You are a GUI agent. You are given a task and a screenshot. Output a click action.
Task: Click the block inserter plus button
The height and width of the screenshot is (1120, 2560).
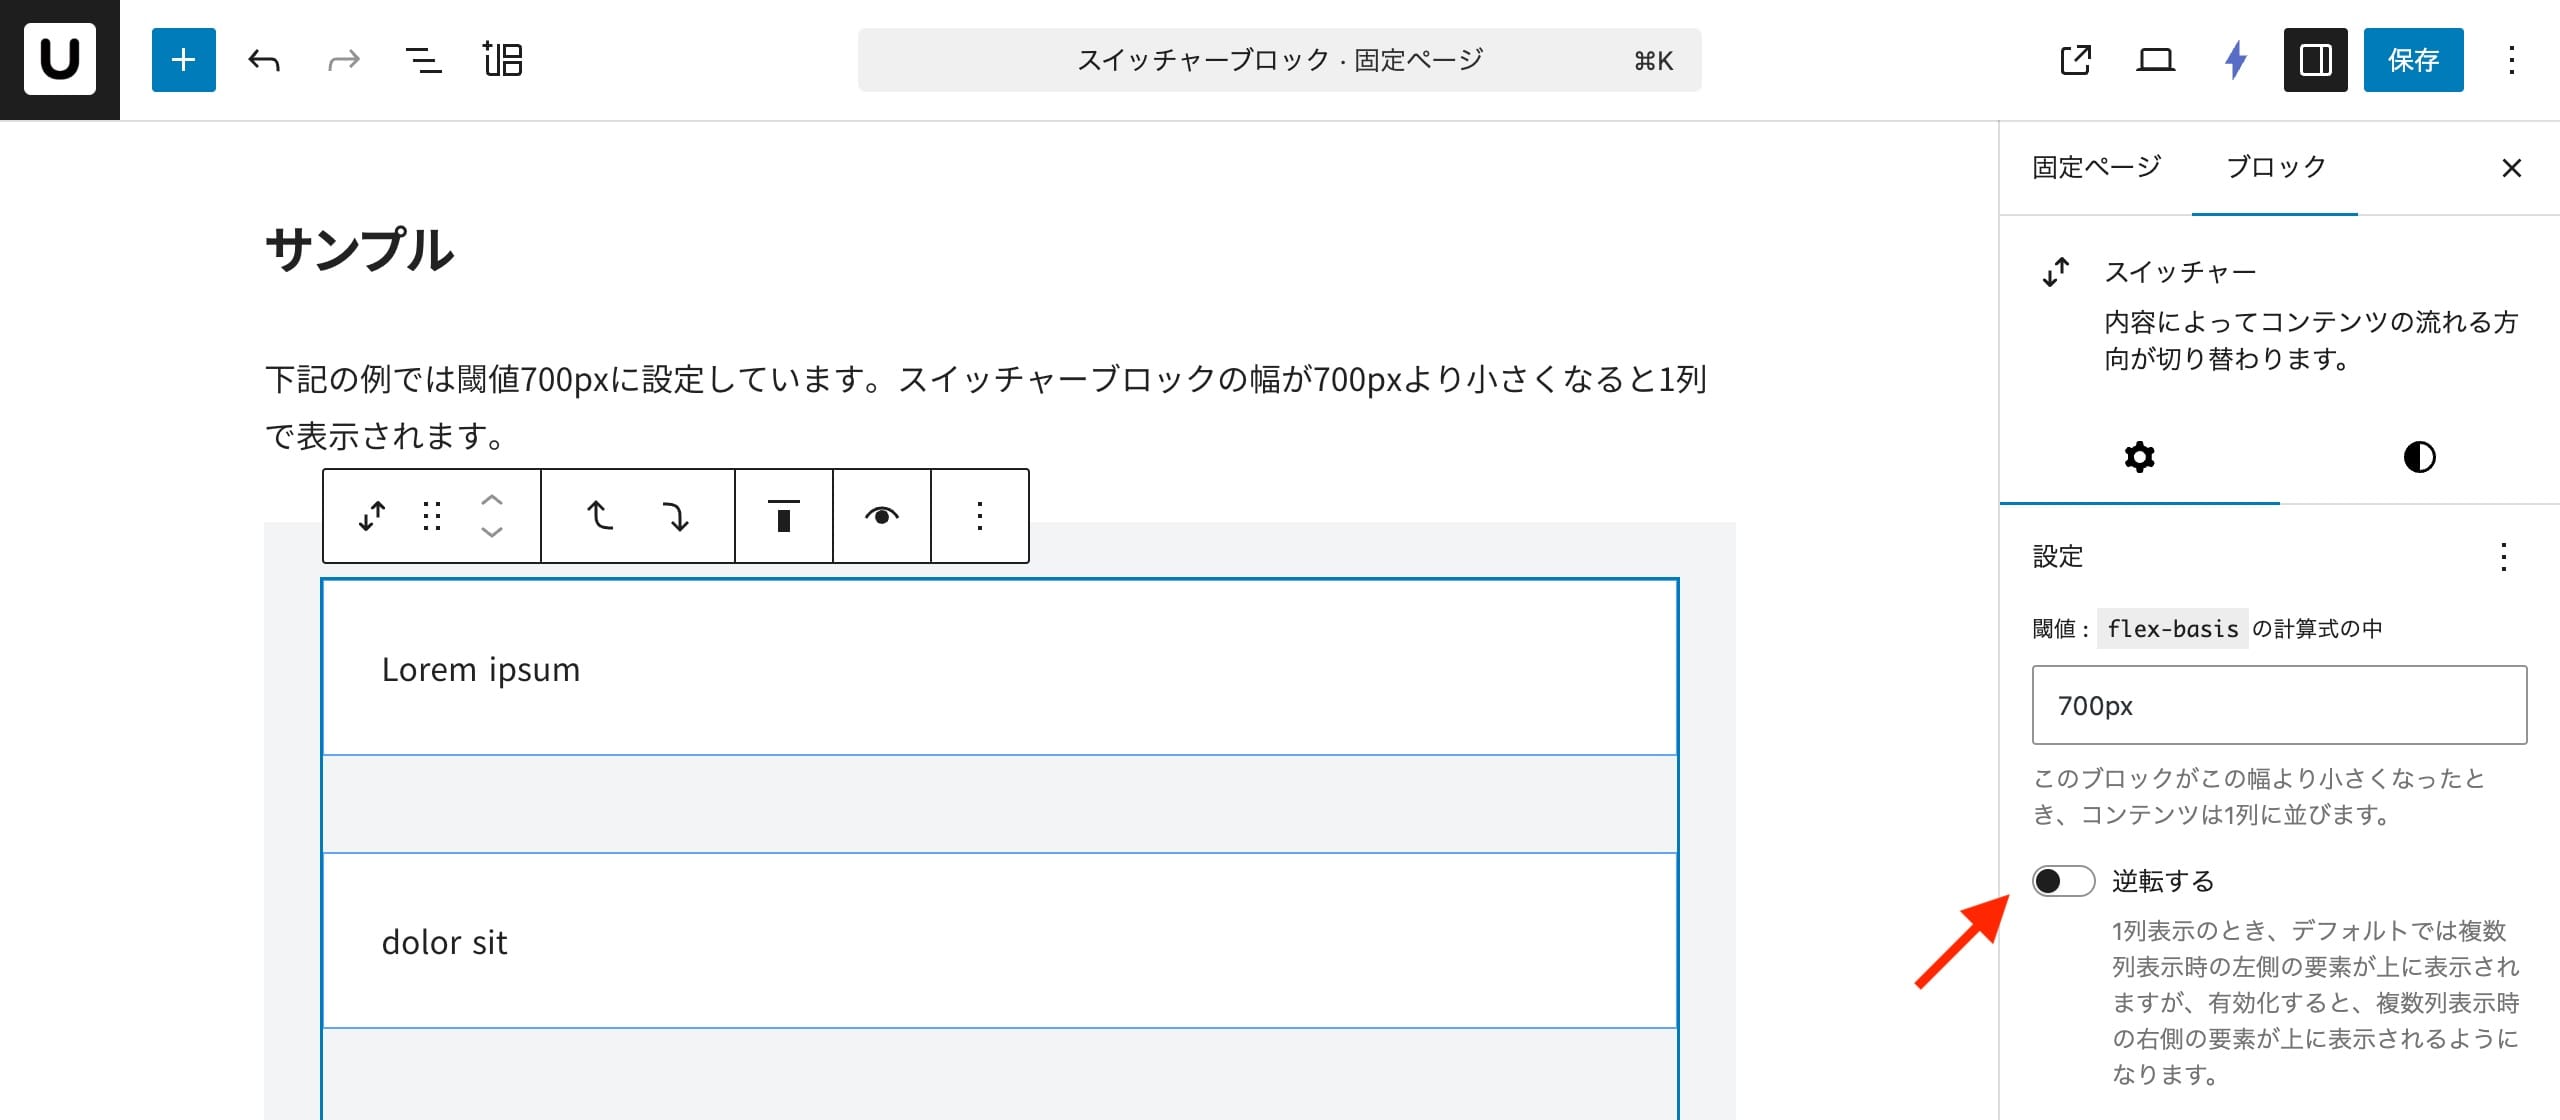(183, 60)
